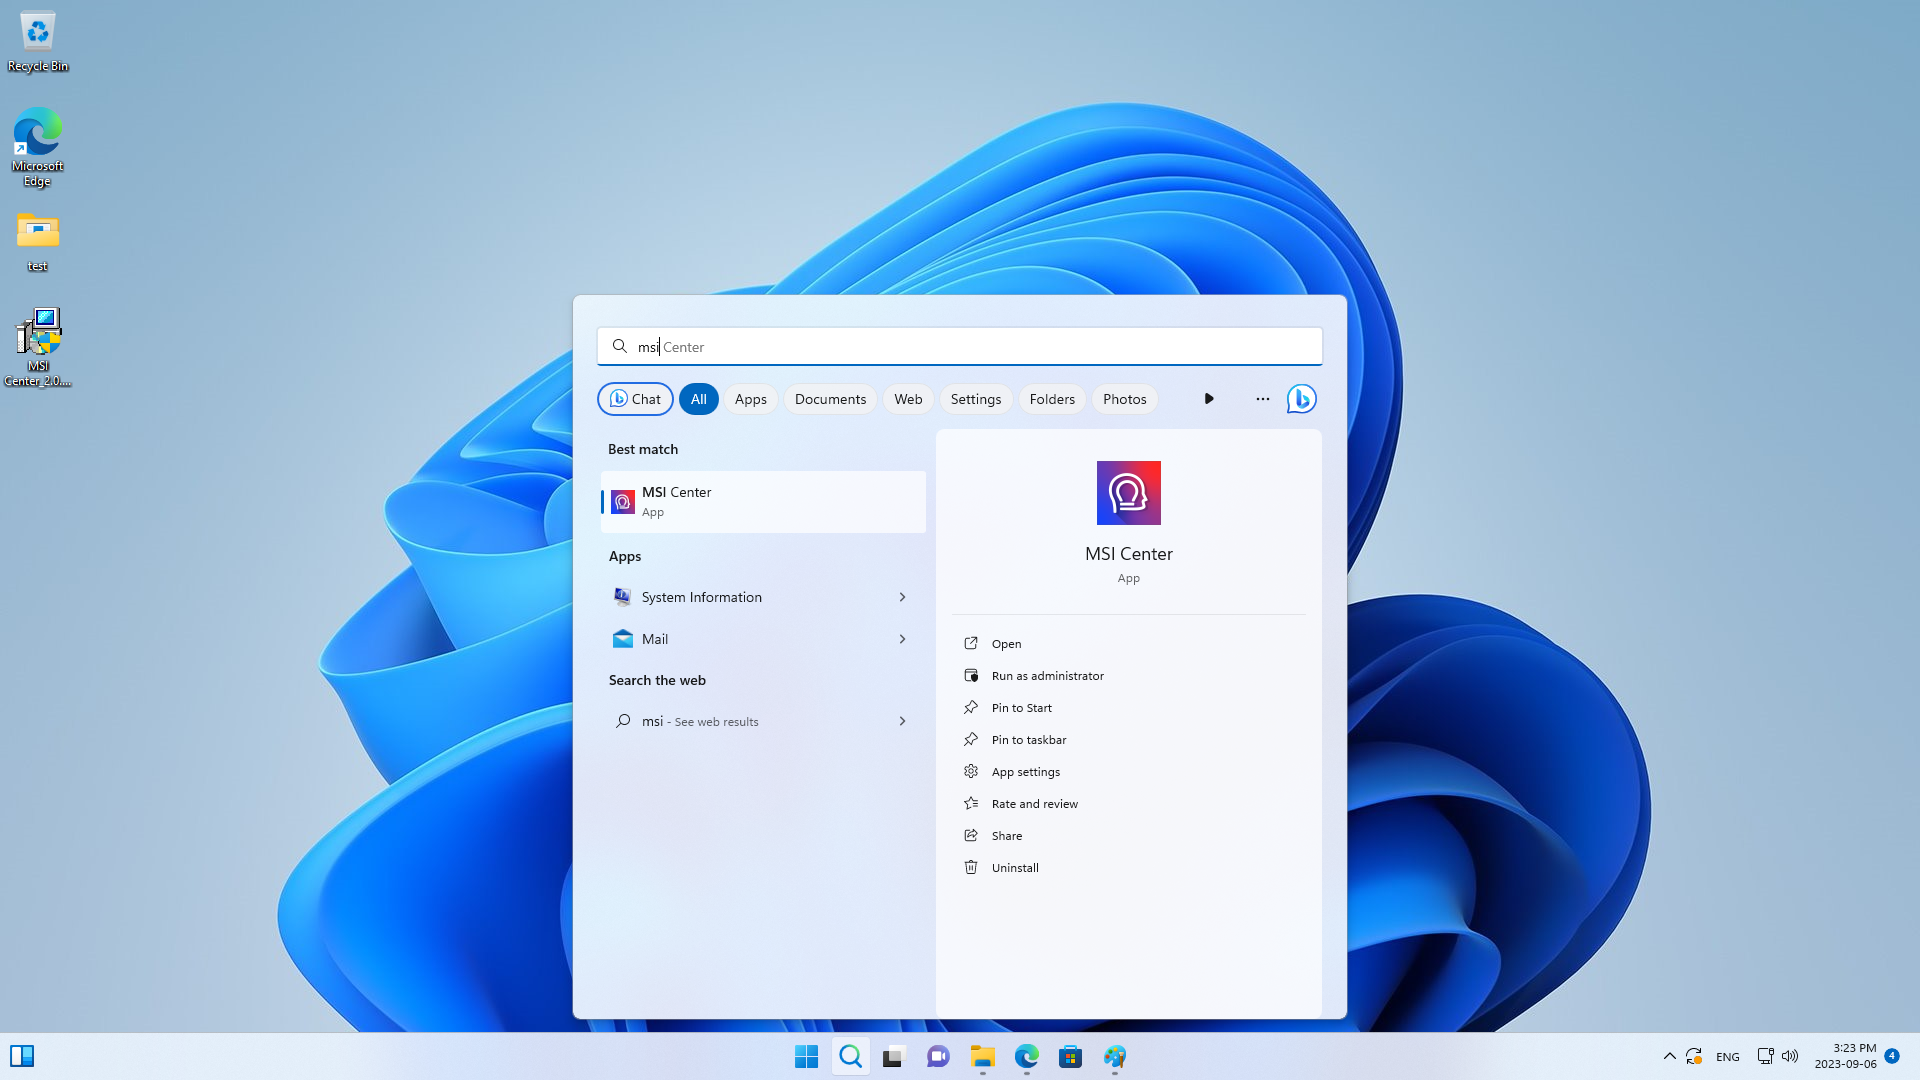Select the Apps filter tab

750,398
